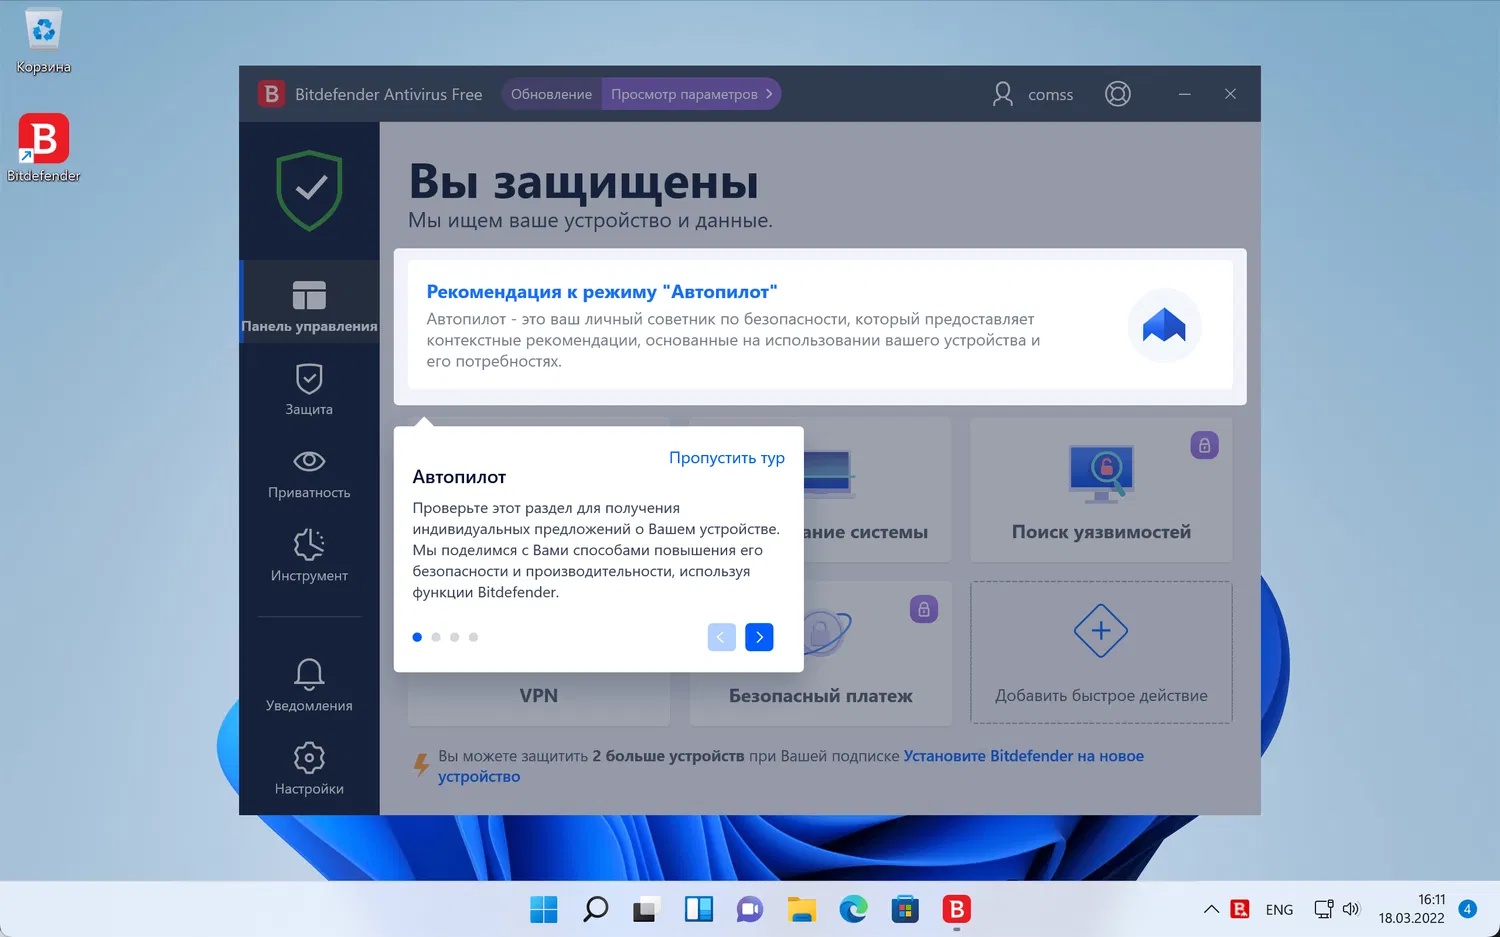Screen dimensions: 1500x937
Task: Click the green protection shield status icon
Action: 310,190
